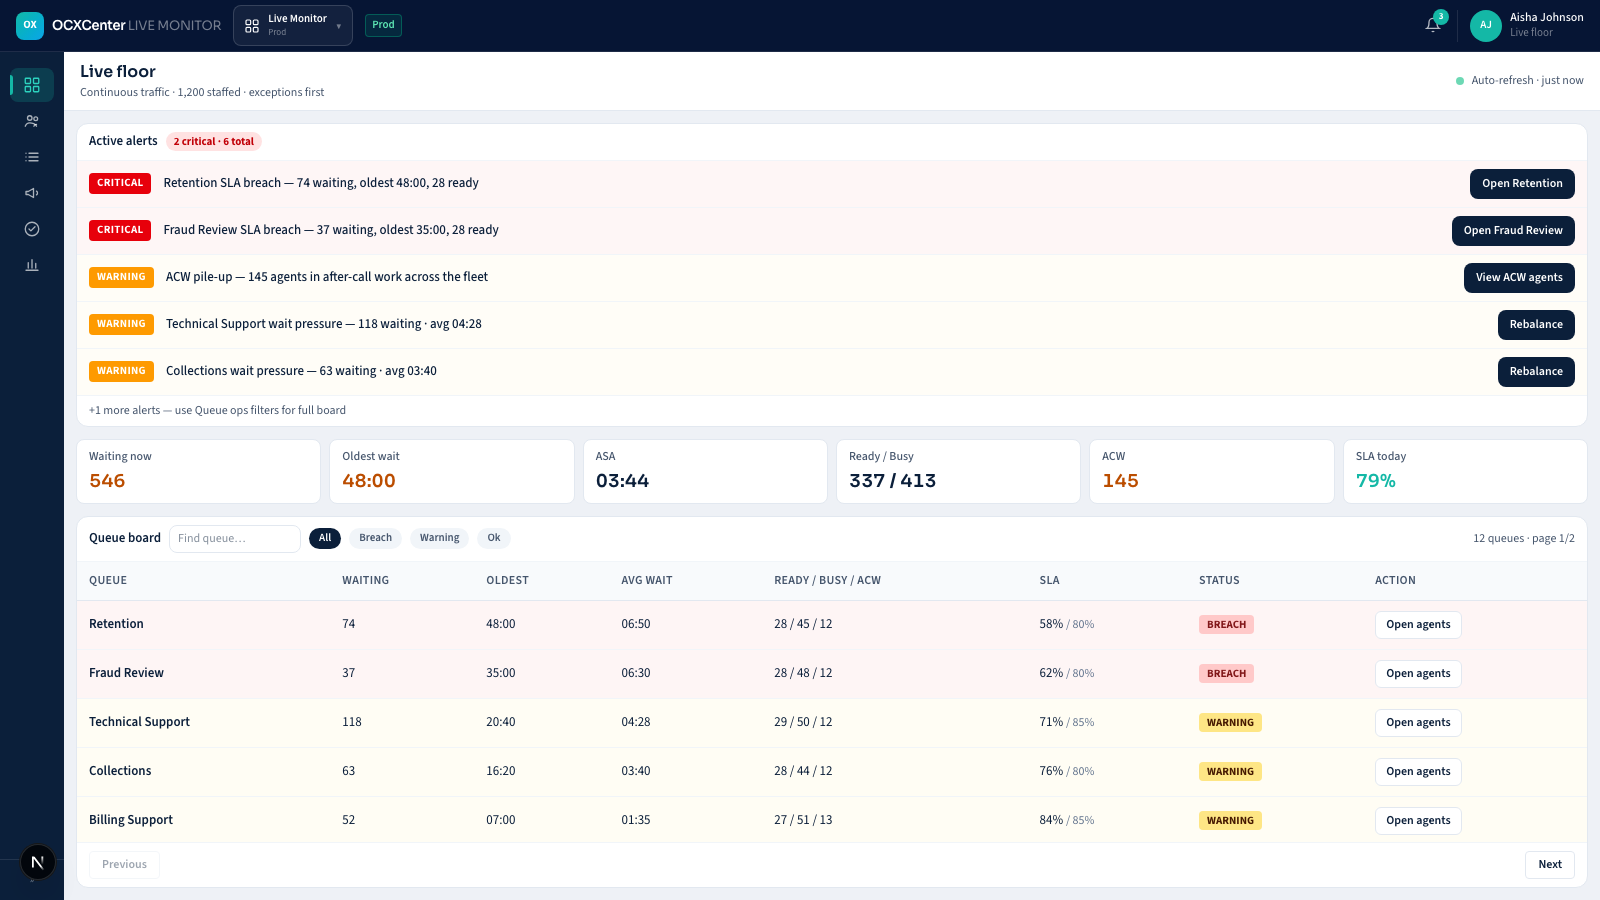Image resolution: width=1600 pixels, height=900 pixels.
Task: Select the Breach queue filter
Action: pos(375,538)
